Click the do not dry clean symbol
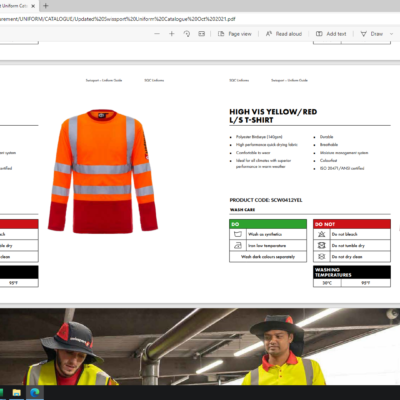This screenshot has width=400, height=400. click(321, 257)
